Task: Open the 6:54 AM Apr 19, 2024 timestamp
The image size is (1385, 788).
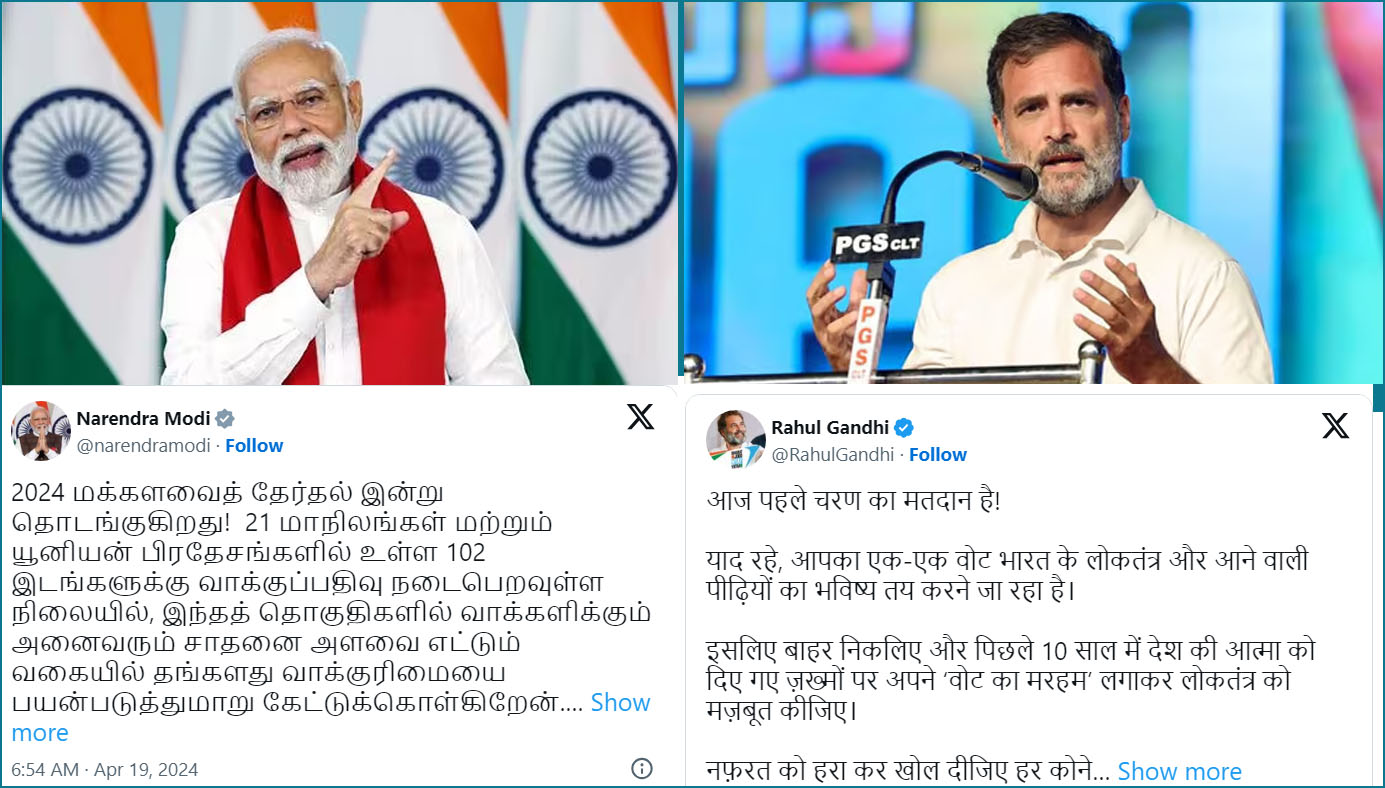Action: pyautogui.click(x=105, y=769)
